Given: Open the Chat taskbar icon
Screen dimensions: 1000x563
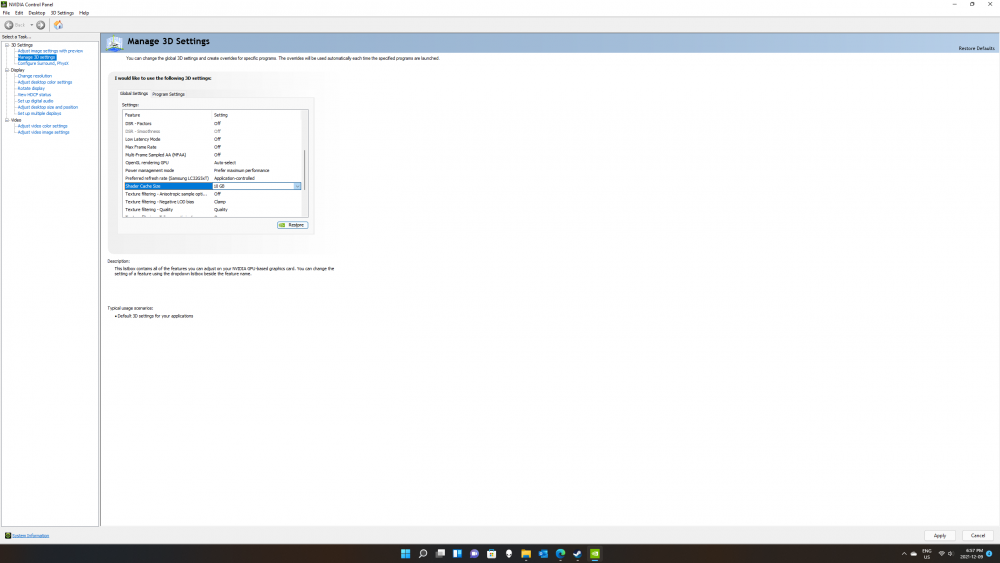Looking at the screenshot, I should [x=474, y=553].
